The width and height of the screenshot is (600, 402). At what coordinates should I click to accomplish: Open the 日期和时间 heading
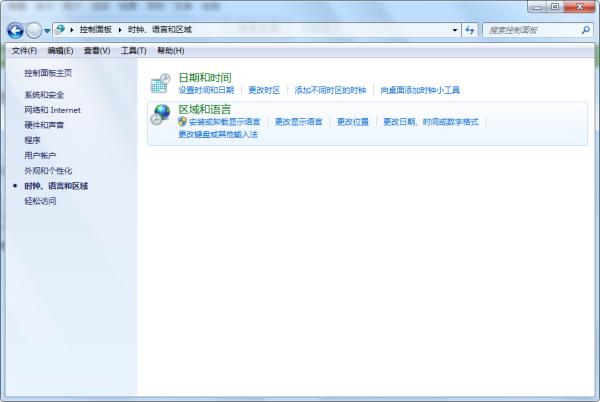click(205, 78)
